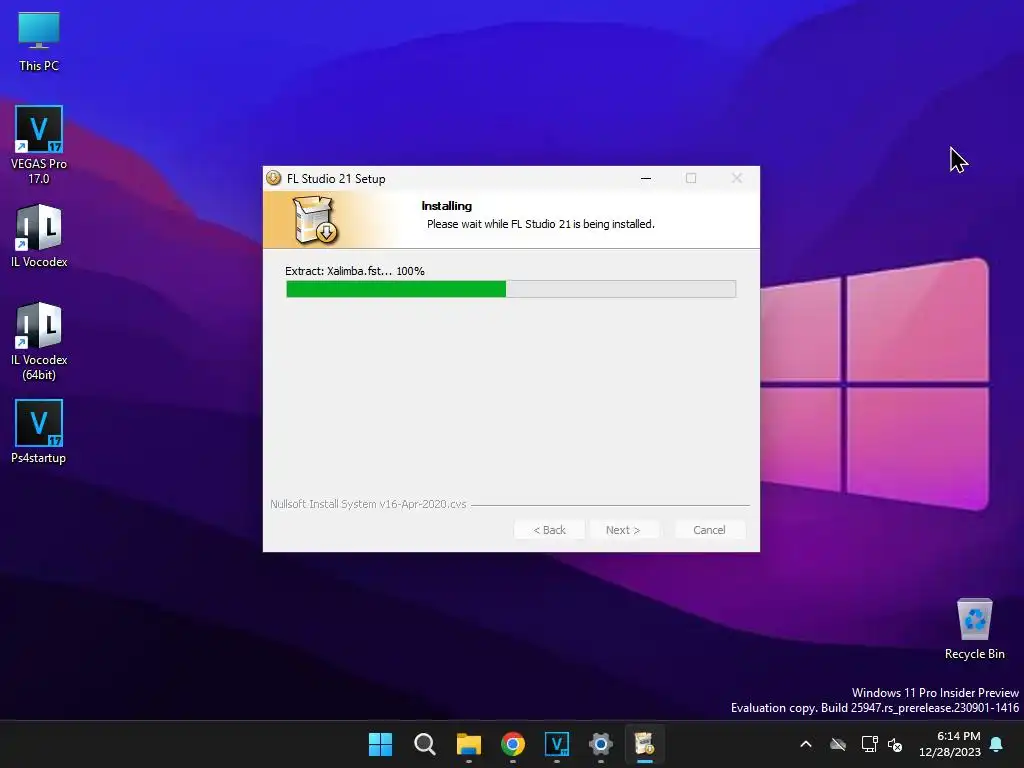Open taskbar Search
1024x768 pixels.
[424, 744]
